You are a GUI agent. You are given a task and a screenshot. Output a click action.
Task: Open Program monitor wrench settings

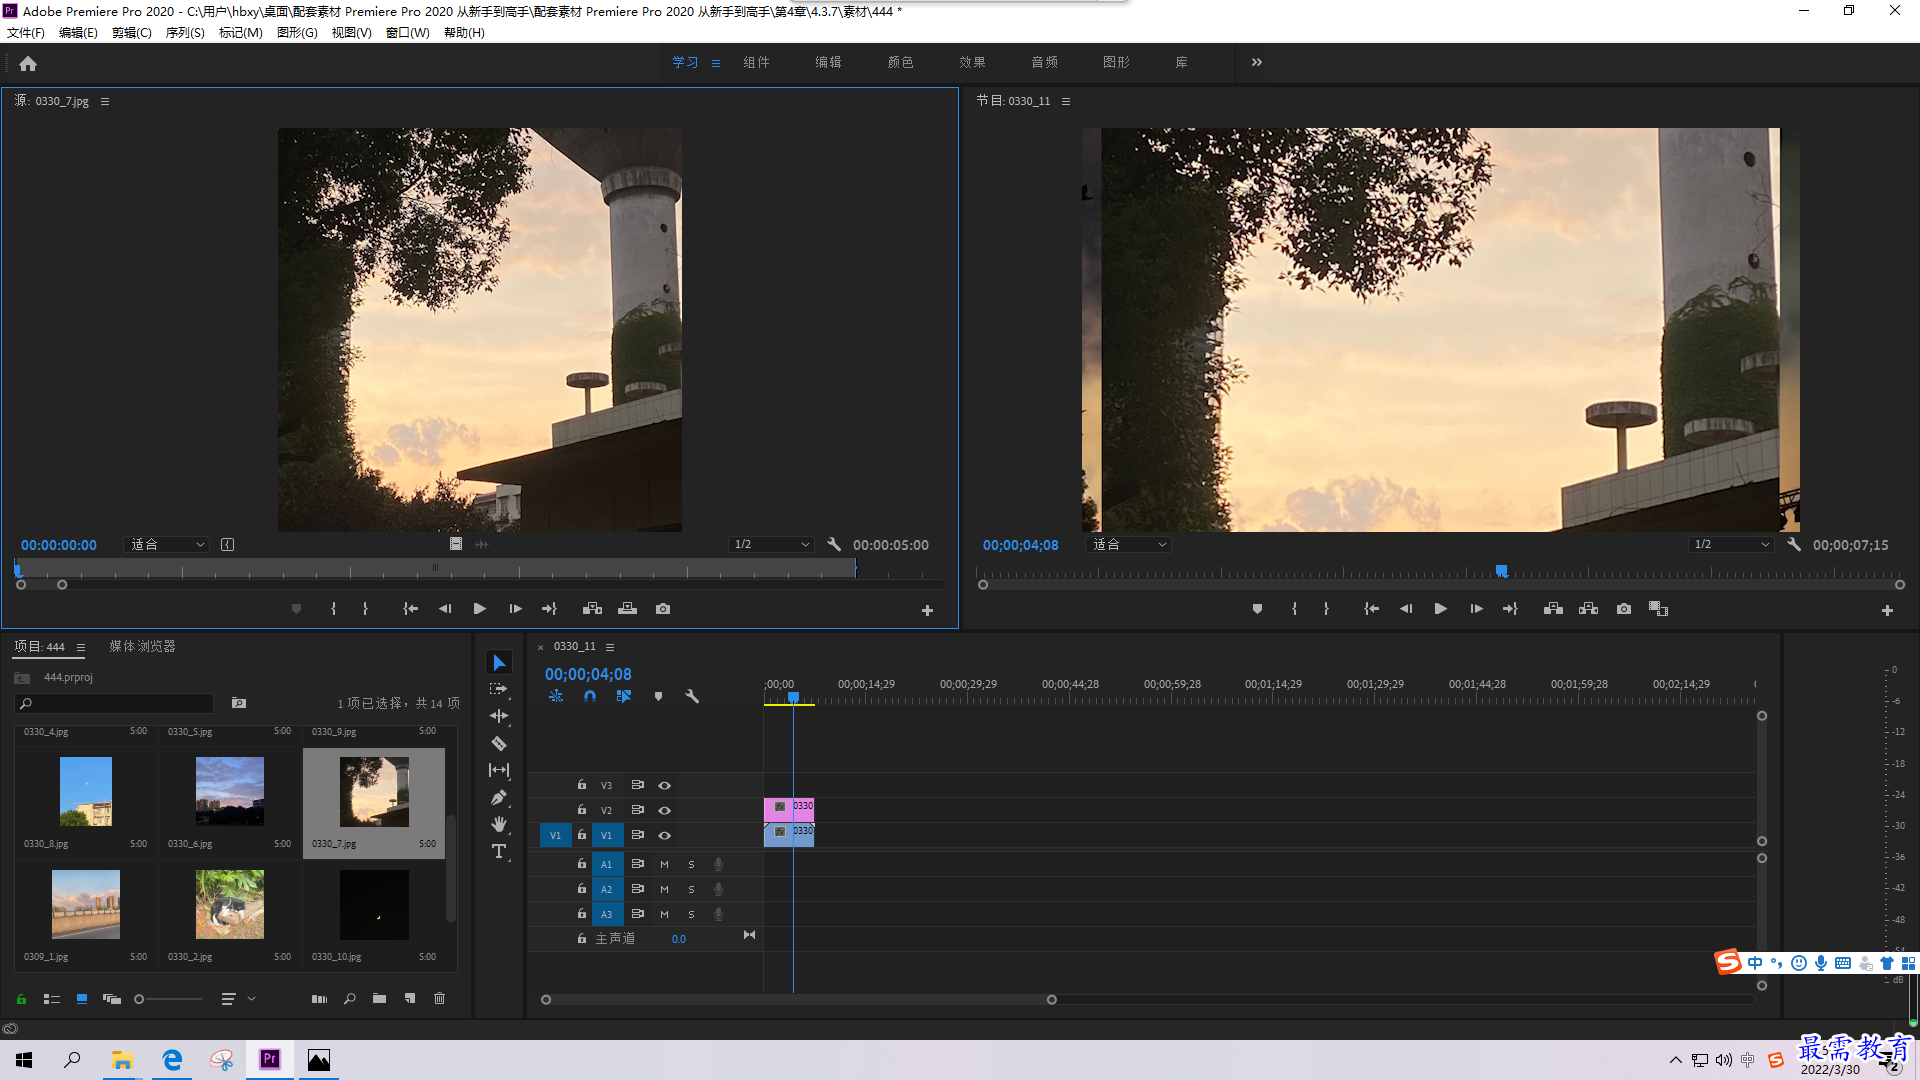[x=1794, y=544]
